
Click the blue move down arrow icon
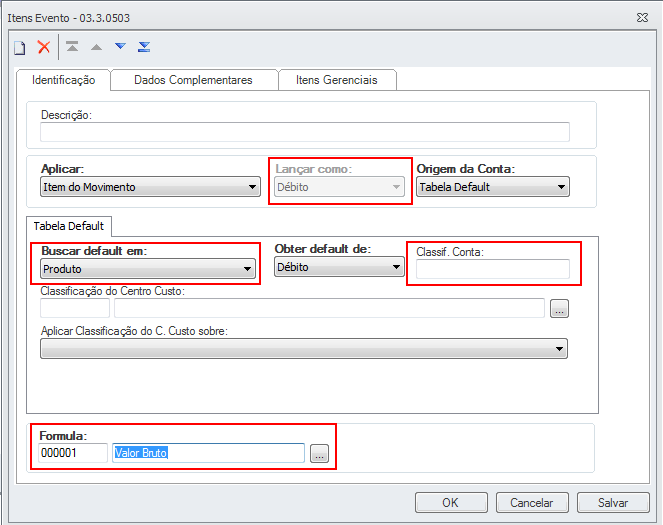point(121,46)
